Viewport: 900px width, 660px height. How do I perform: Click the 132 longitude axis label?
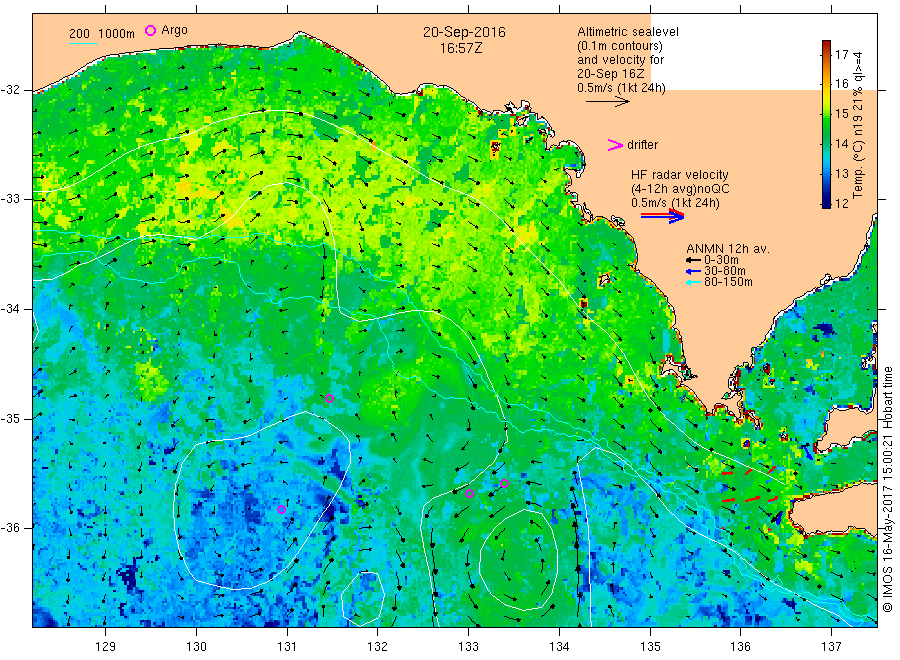(x=378, y=647)
